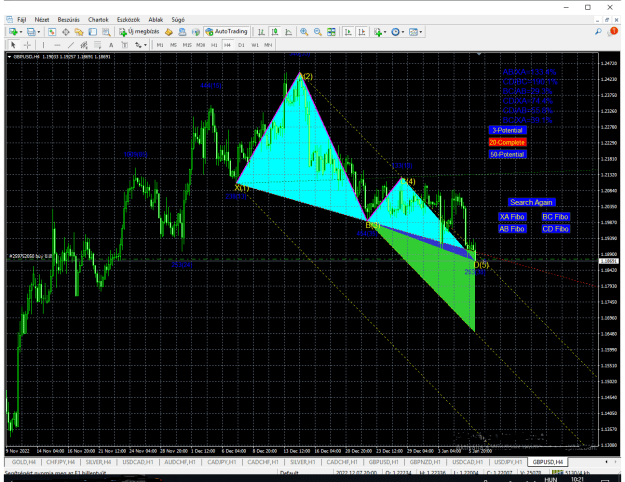This screenshot has height=482, width=625.
Task: Switch to the GBPNZD,H1 chart tab
Action: 425,462
